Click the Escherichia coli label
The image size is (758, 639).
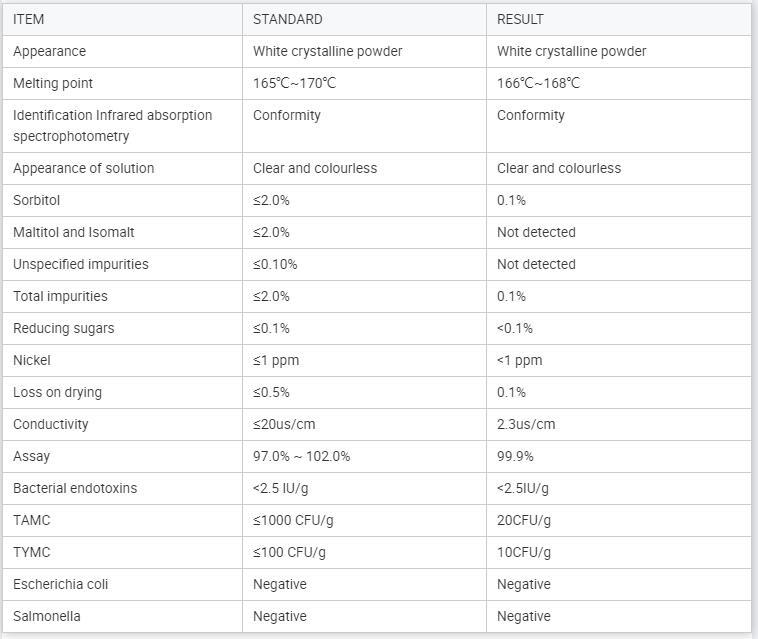point(60,584)
